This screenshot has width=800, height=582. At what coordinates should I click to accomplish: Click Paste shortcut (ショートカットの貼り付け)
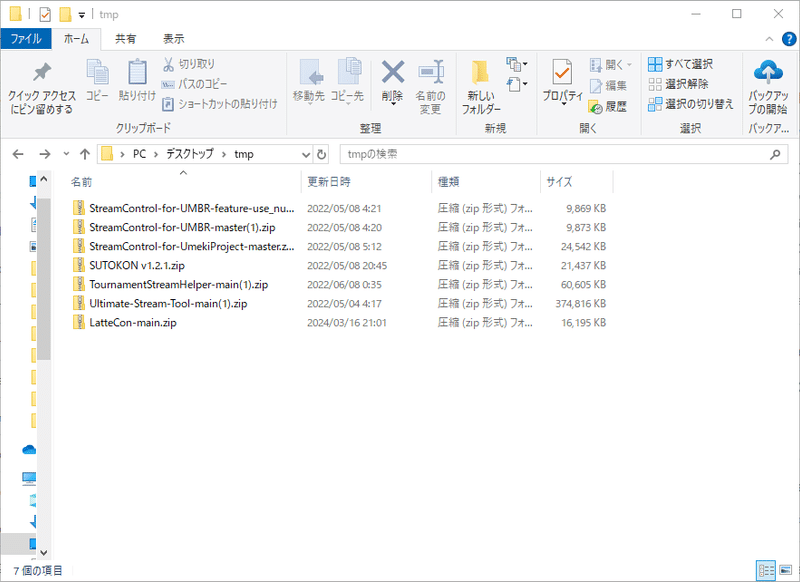coord(219,104)
